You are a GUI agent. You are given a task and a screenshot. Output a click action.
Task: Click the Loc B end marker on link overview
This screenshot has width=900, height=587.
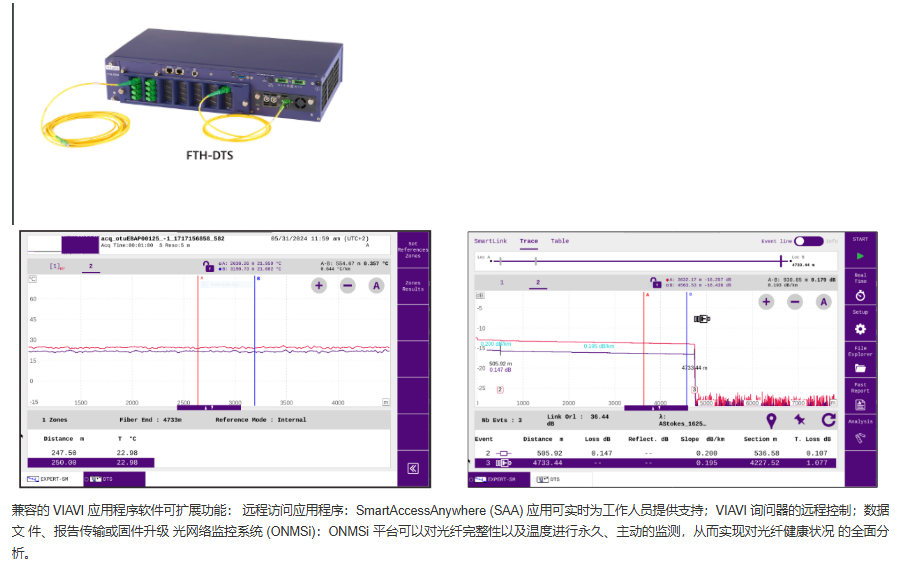tap(781, 261)
